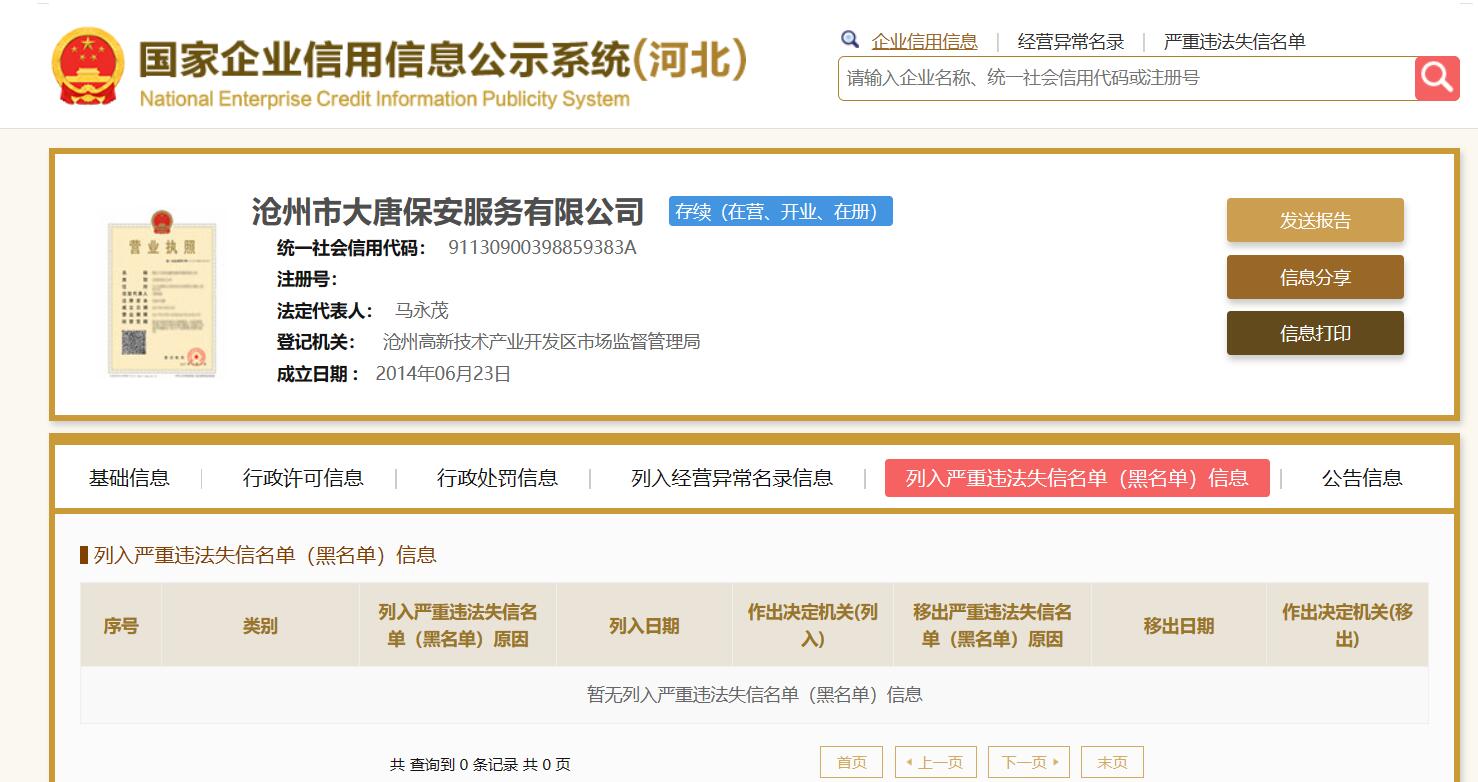Viewport: 1478px width, 782px height.
Task: Click the red search magnifier button
Action: click(x=1437, y=78)
